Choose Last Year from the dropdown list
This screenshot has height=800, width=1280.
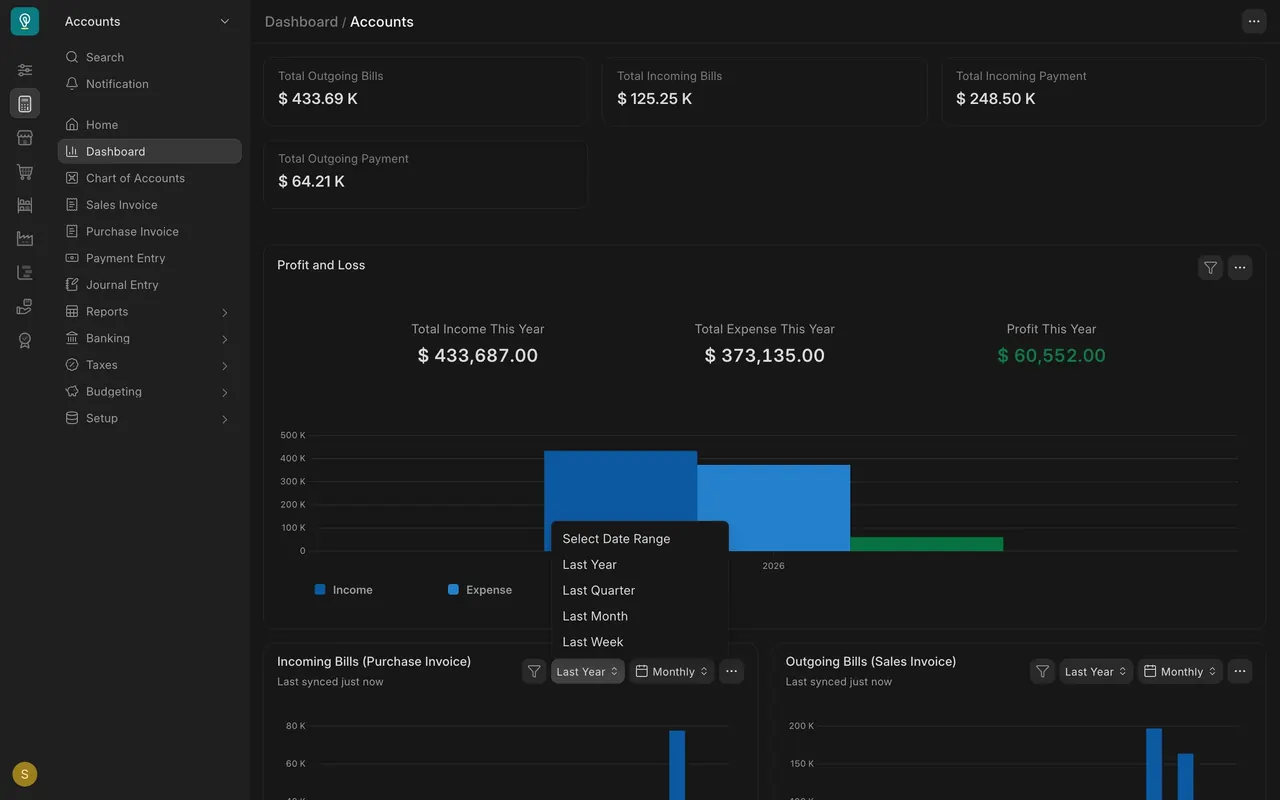coord(640,565)
